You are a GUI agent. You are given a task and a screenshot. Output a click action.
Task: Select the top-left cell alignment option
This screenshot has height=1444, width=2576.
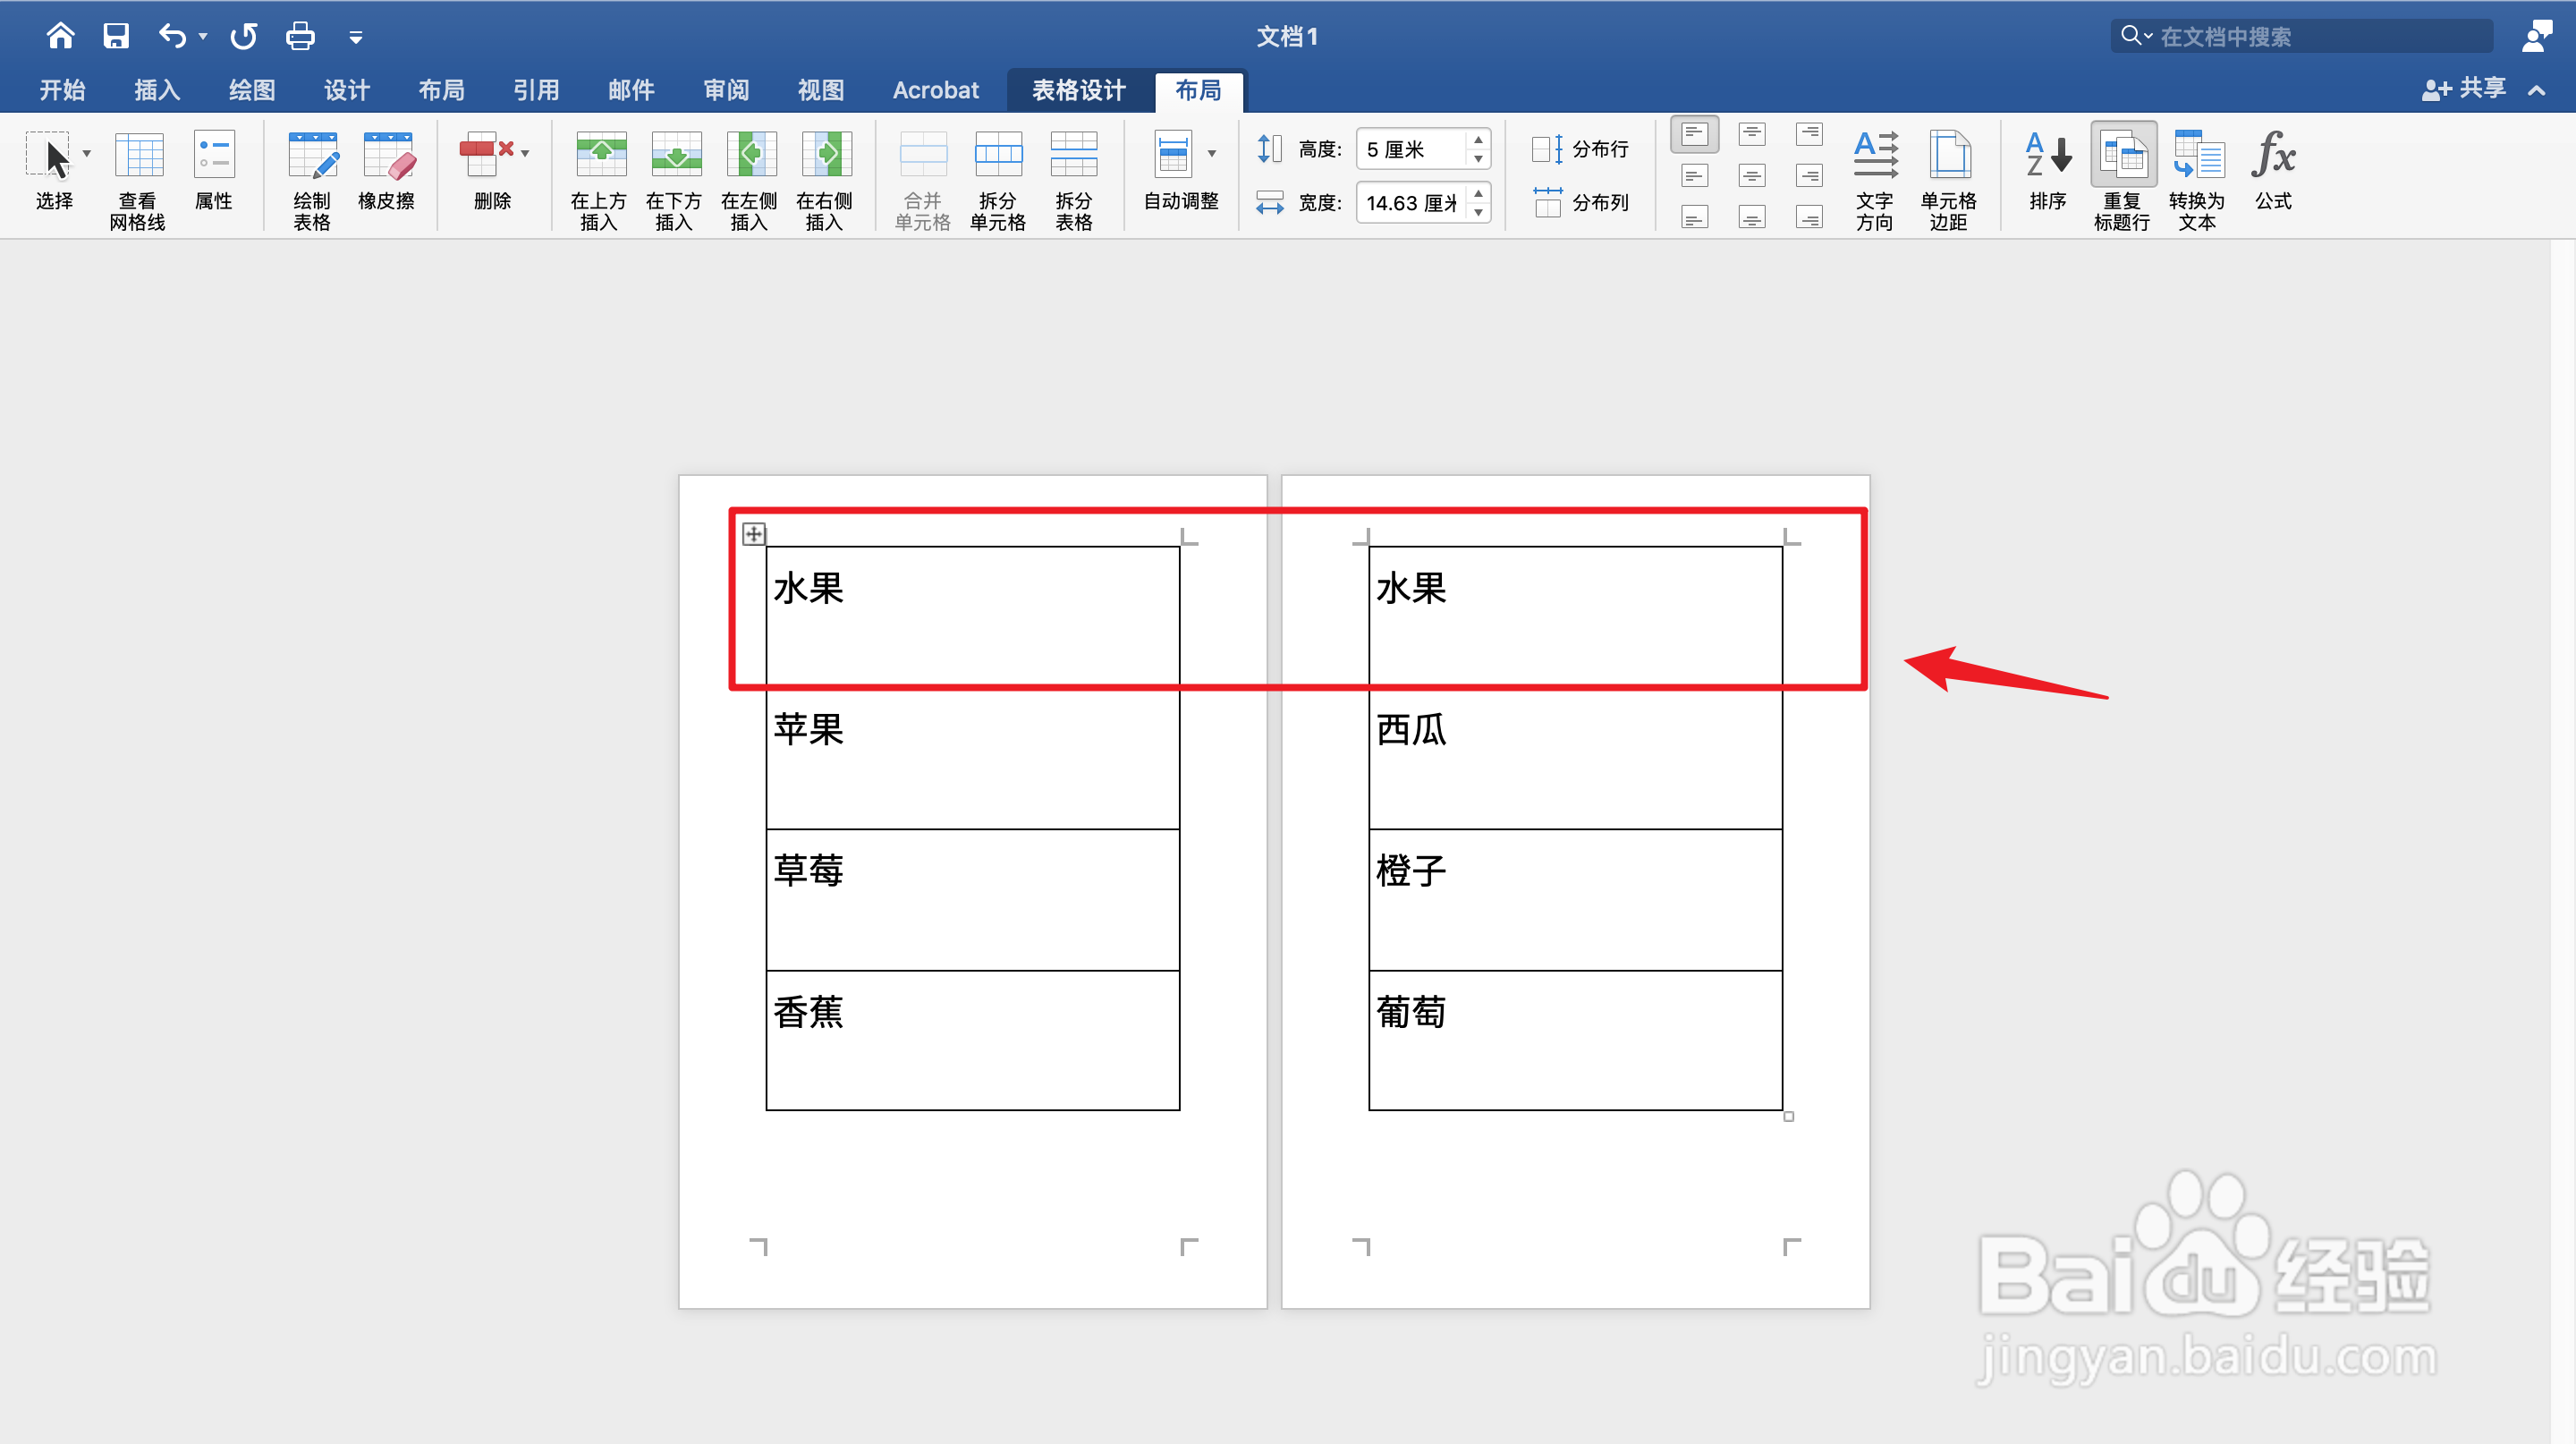[x=1694, y=133]
